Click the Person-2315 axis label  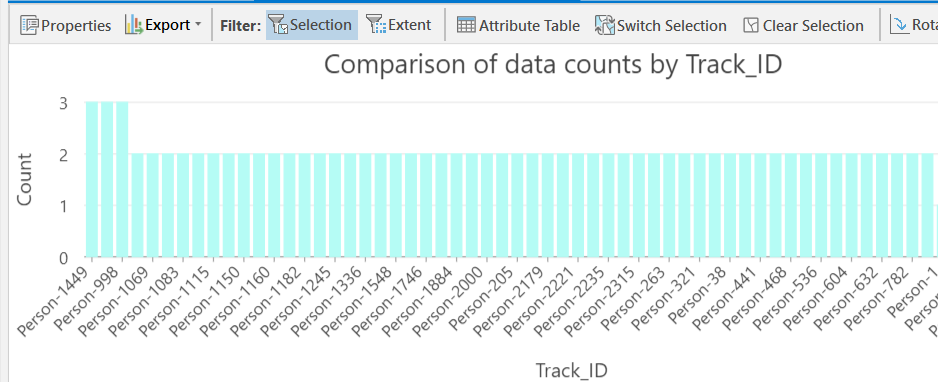pyautogui.click(x=602, y=302)
